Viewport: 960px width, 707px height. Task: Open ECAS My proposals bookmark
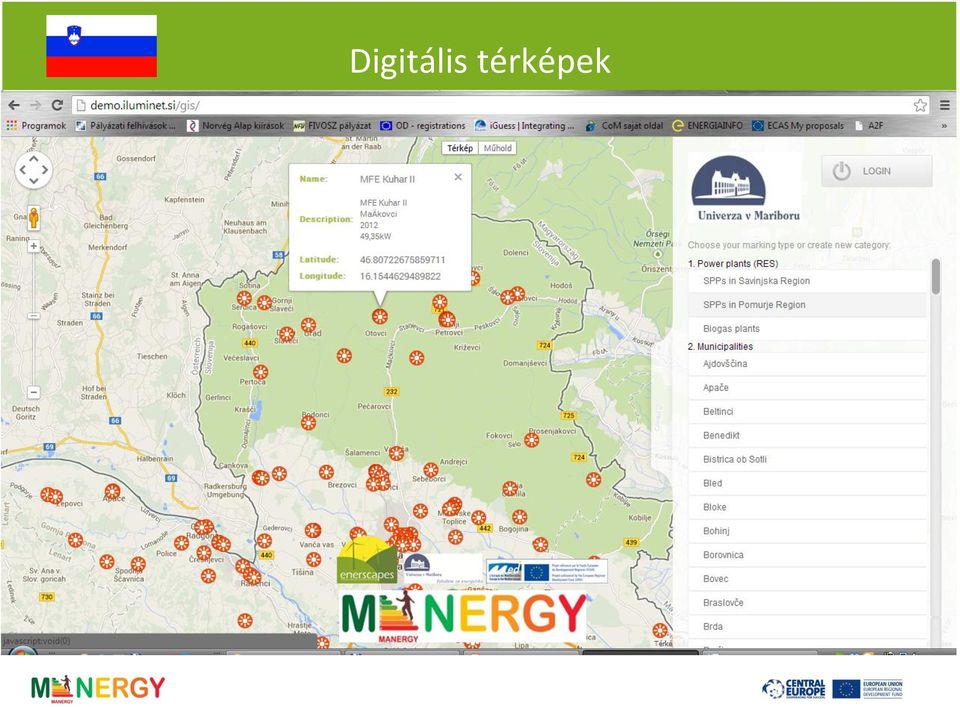click(x=798, y=125)
